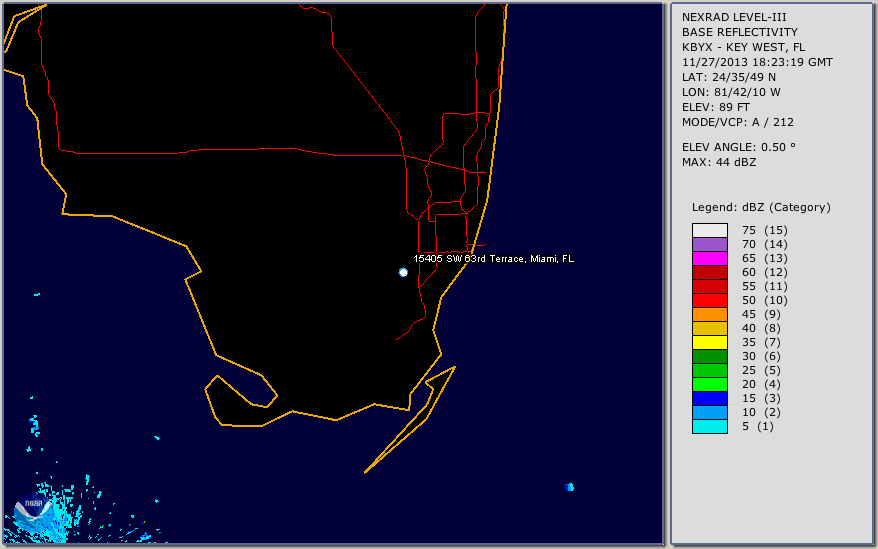878x549 pixels.
Task: Click the 40 dBZ gold legend swatch
Action: (710, 328)
